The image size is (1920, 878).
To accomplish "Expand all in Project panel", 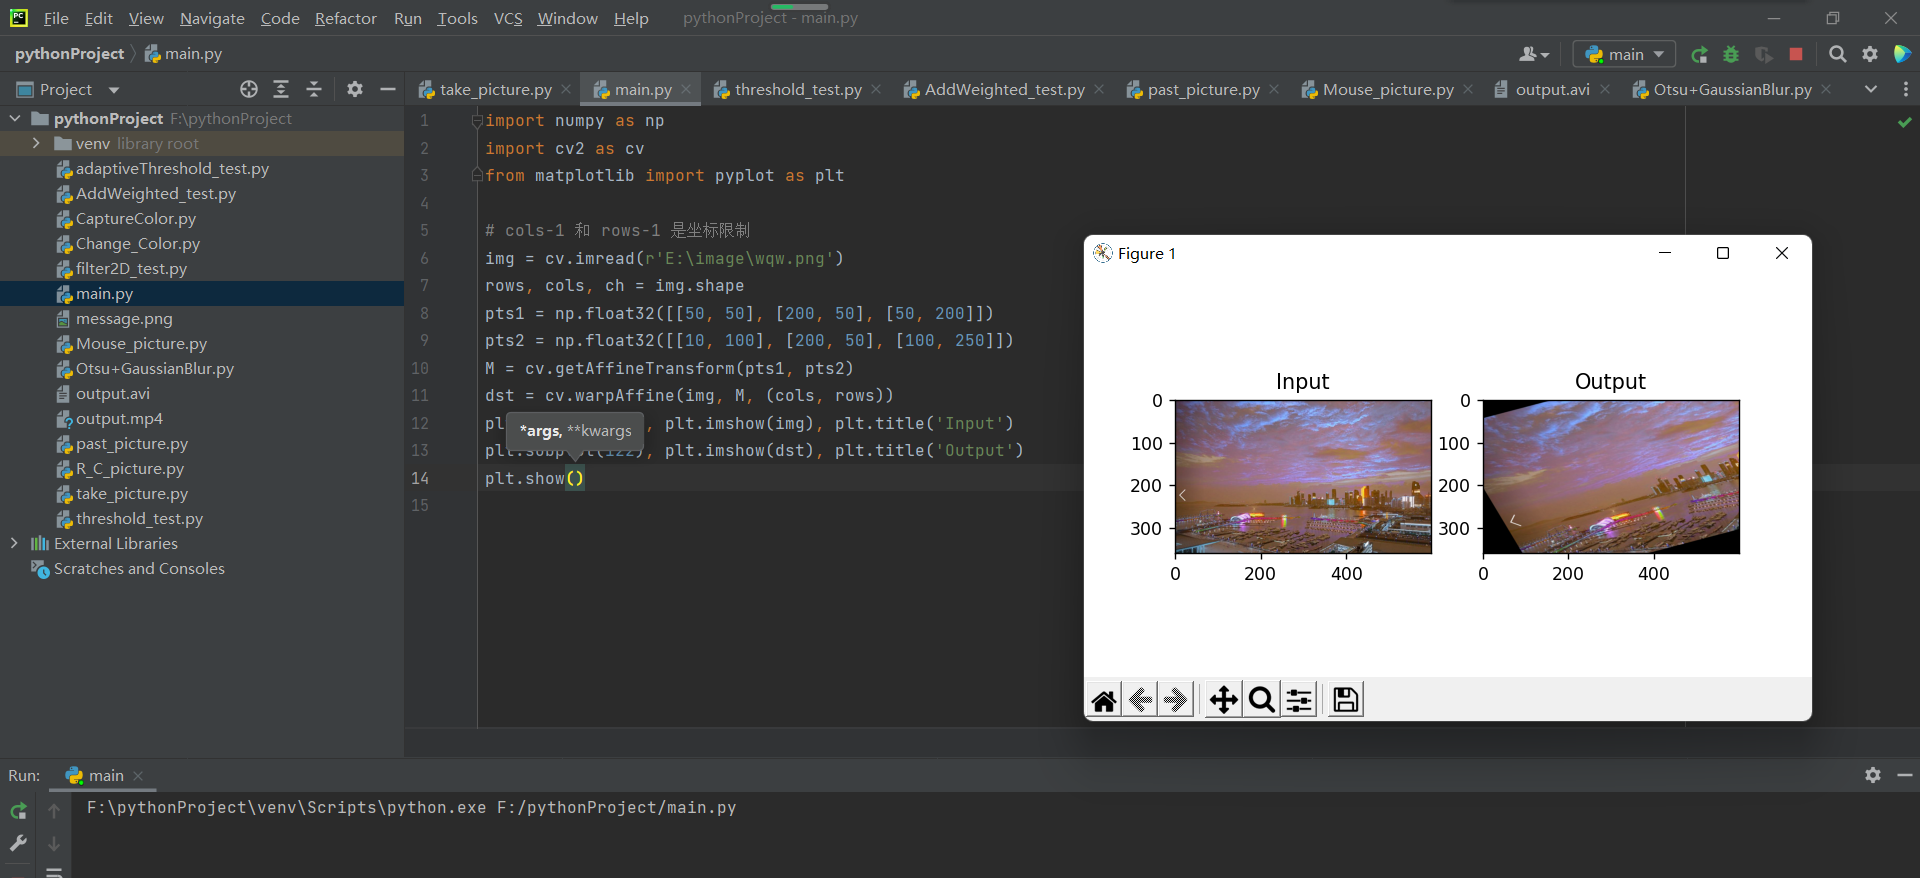I will click(281, 89).
